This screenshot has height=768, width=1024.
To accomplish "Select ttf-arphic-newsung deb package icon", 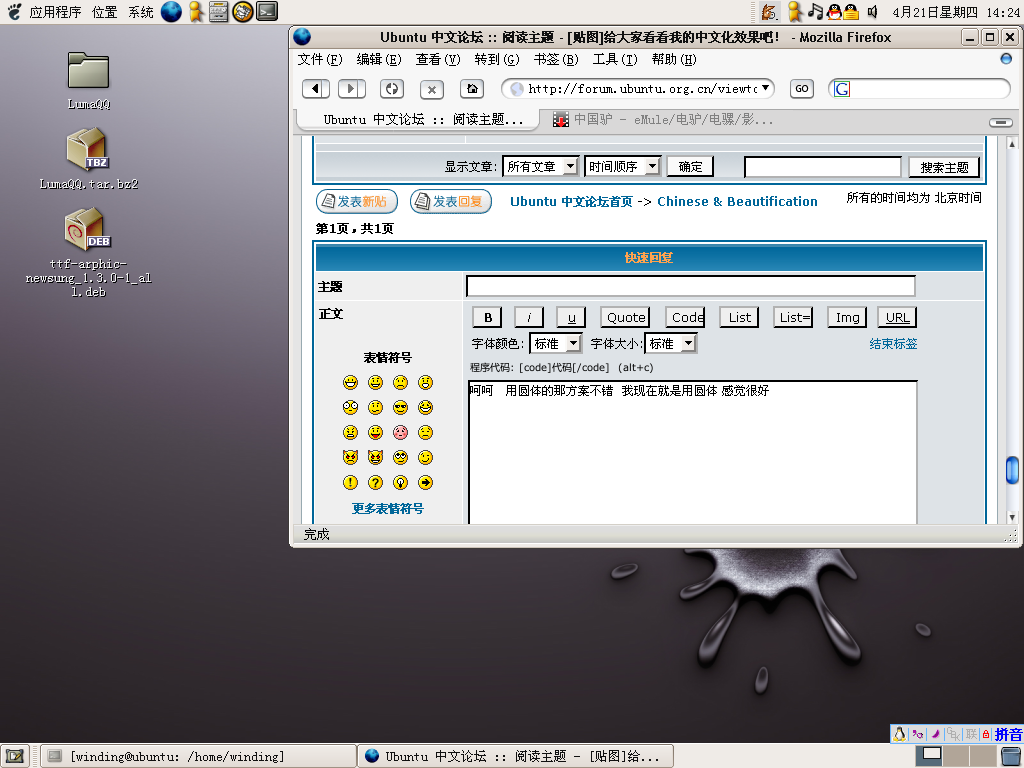I will [x=88, y=229].
